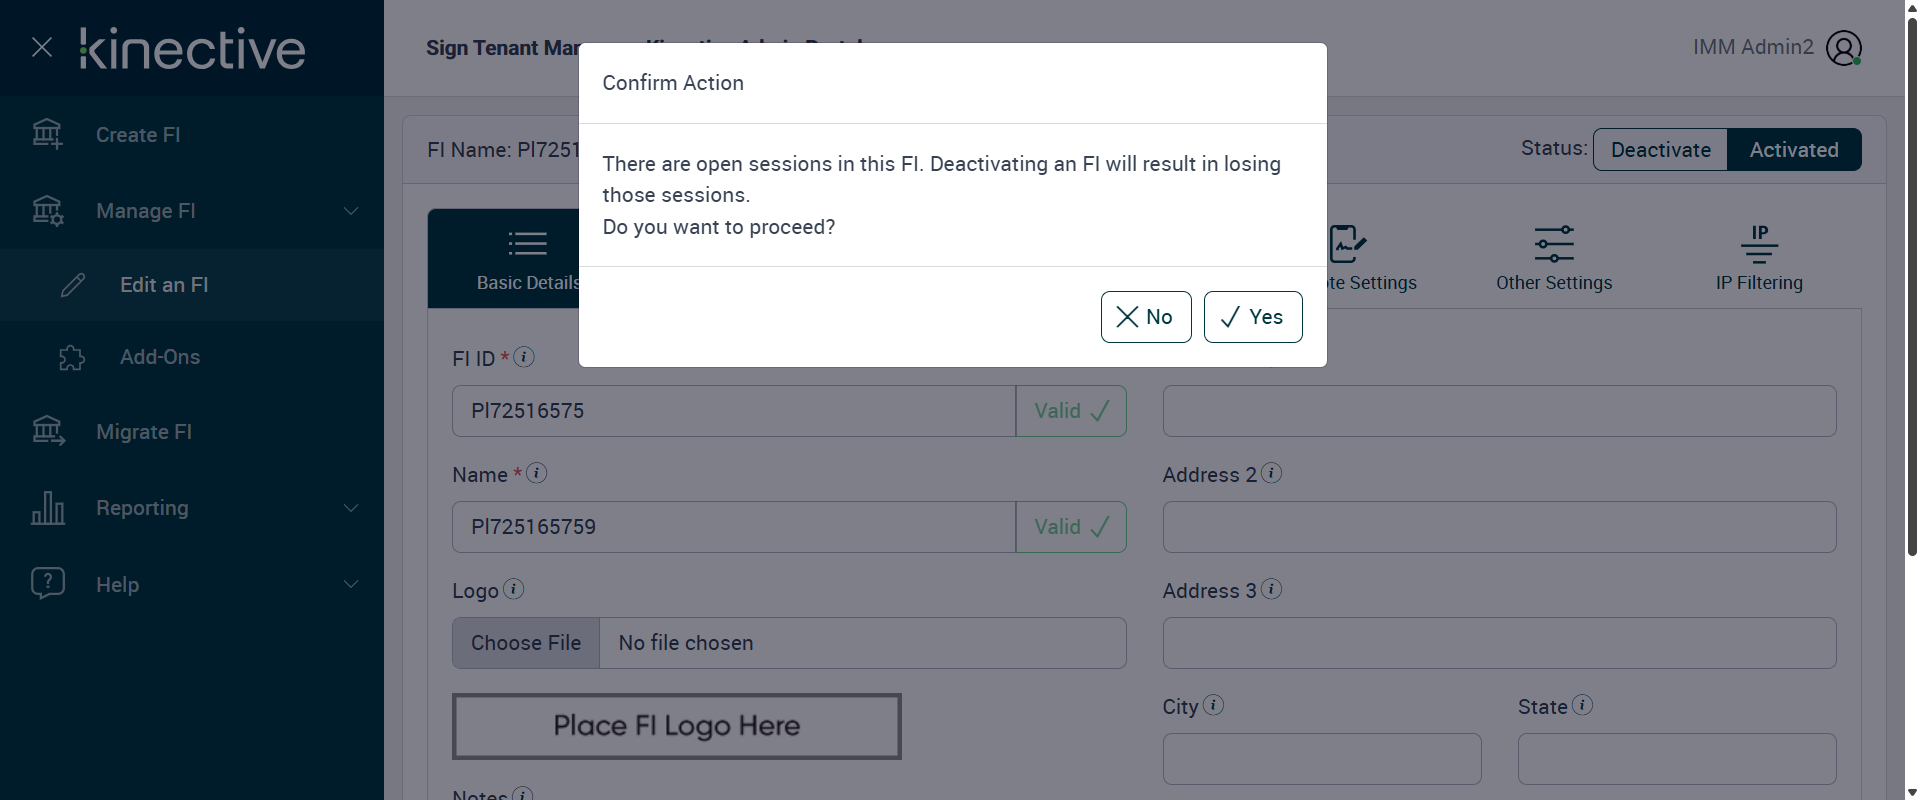The width and height of the screenshot is (1920, 800).
Task: Expand the Help section chevron
Action: pos(351,584)
